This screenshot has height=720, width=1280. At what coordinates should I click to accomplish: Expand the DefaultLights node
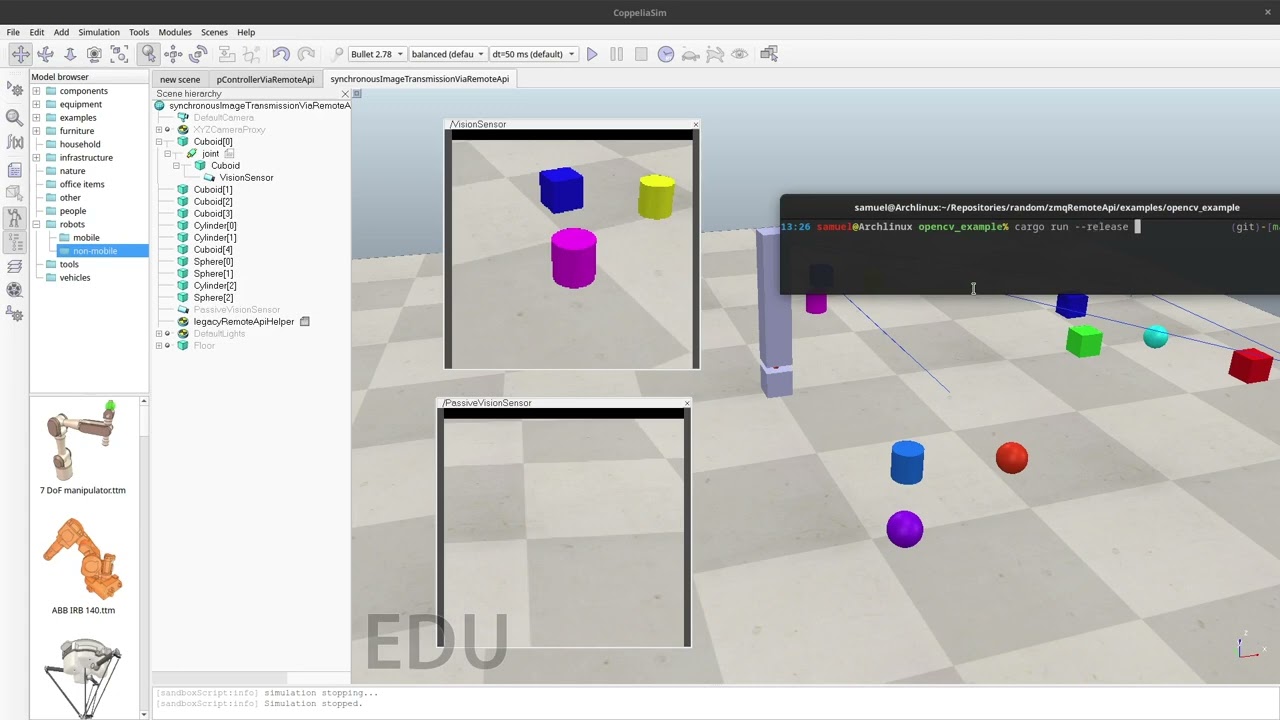pyautogui.click(x=159, y=334)
